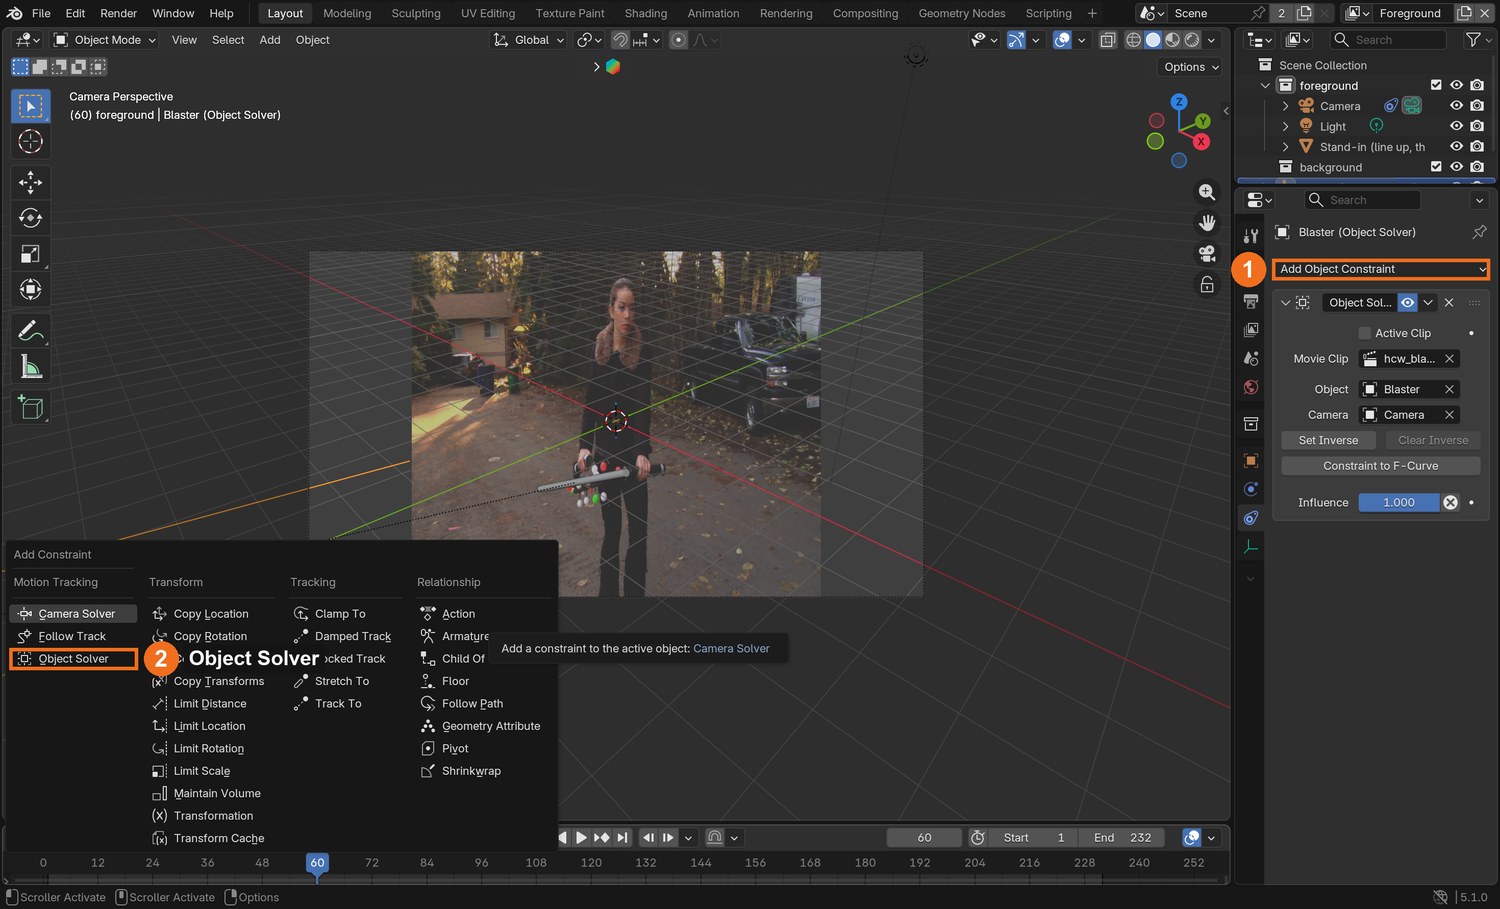This screenshot has width=1500, height=909.
Task: Select the Cursor tool in toolbar
Action: (30, 141)
